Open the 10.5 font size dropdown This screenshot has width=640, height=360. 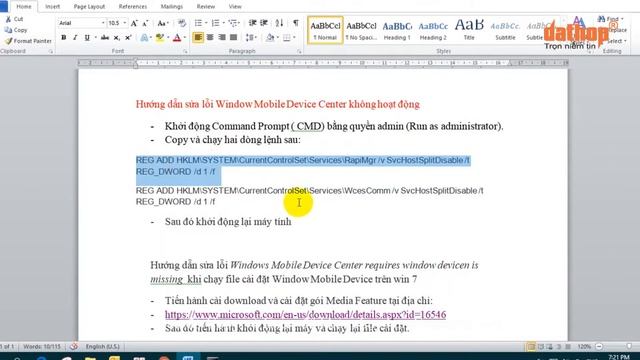(x=124, y=23)
